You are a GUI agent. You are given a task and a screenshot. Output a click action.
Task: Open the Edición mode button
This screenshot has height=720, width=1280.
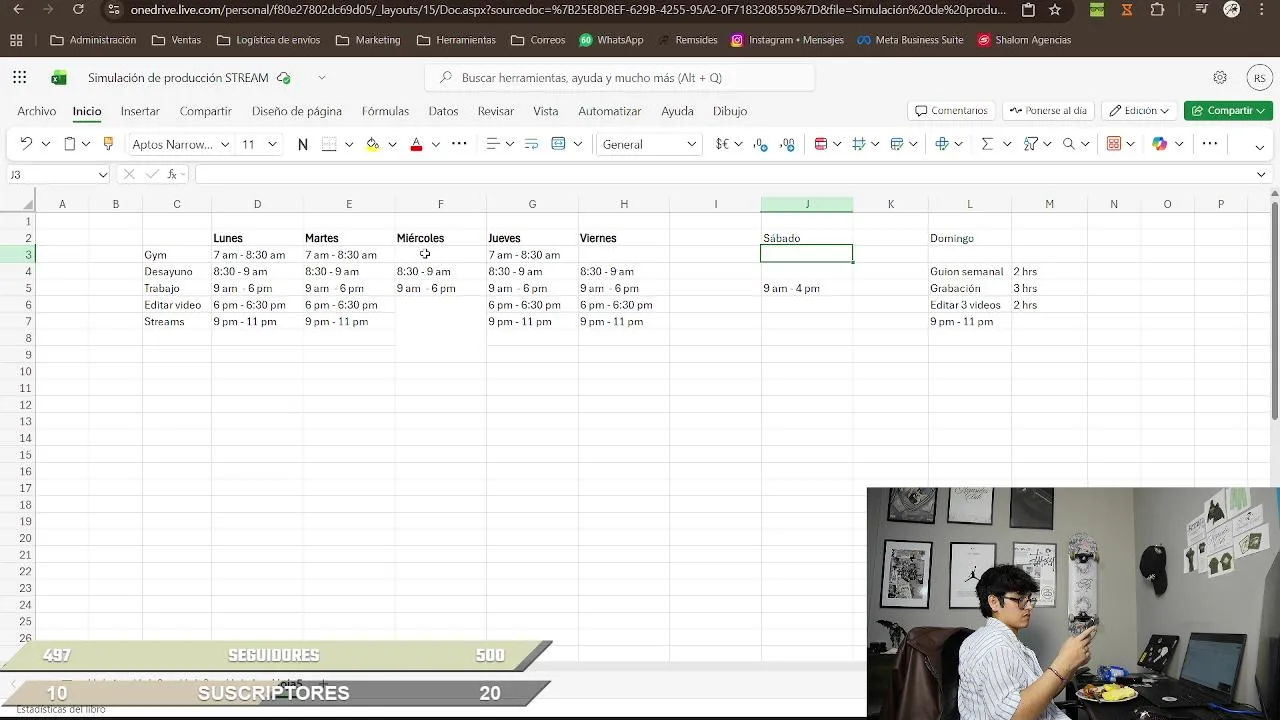[1139, 111]
